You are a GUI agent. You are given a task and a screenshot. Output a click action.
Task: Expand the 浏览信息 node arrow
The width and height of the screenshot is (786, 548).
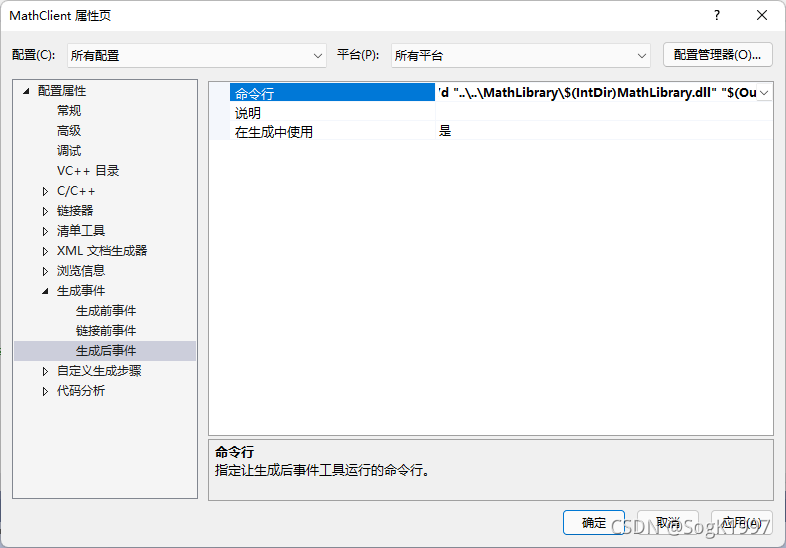pyautogui.click(x=45, y=271)
